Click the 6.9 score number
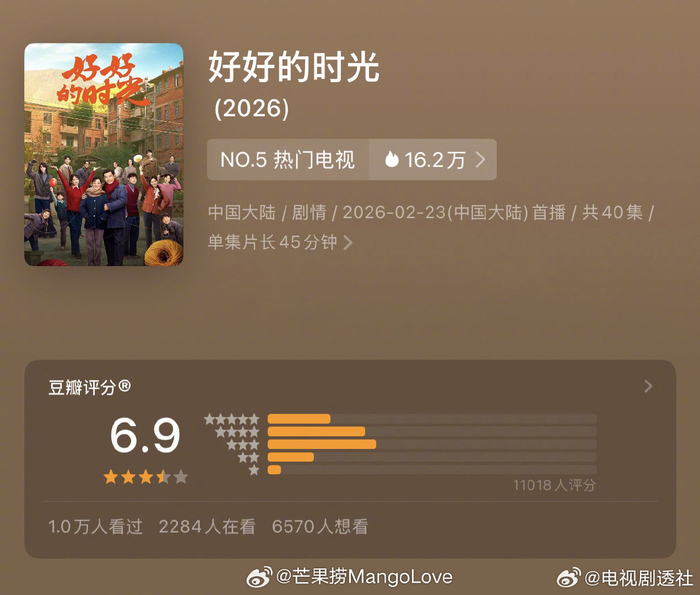700x595 pixels. [x=145, y=435]
